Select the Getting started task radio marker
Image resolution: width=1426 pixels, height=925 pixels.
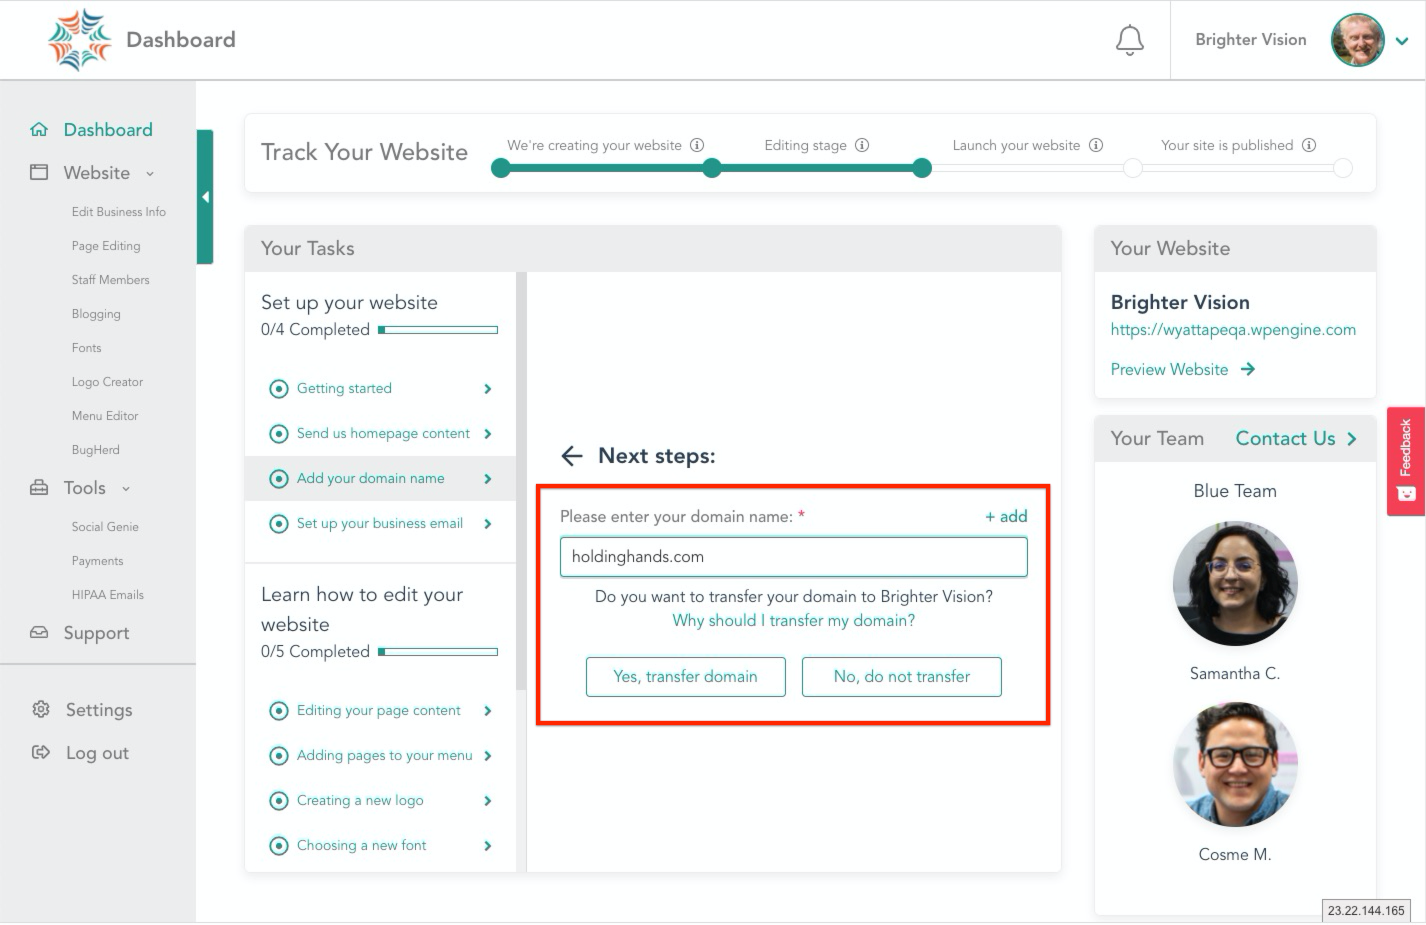(x=279, y=388)
